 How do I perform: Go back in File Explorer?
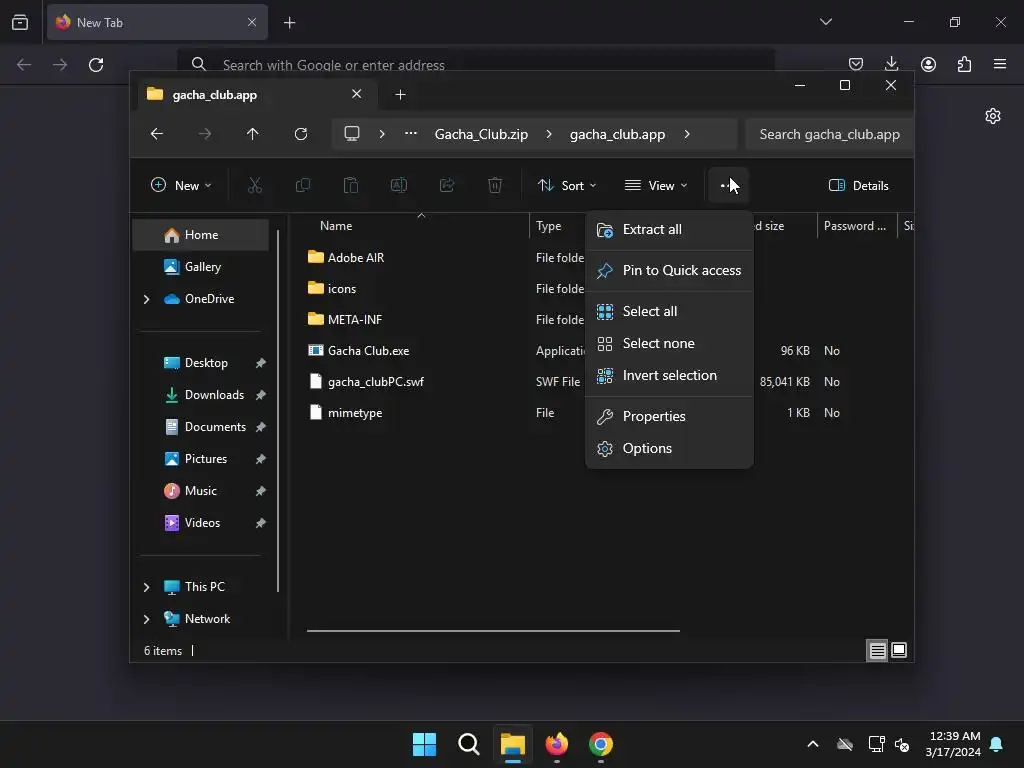click(157, 134)
